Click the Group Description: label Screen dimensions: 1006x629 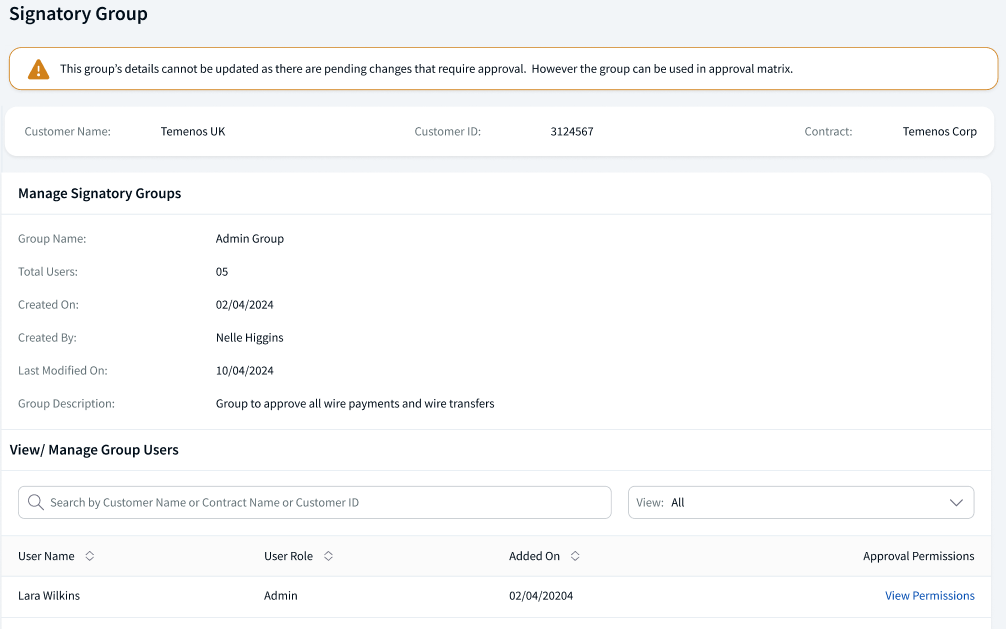(x=66, y=404)
